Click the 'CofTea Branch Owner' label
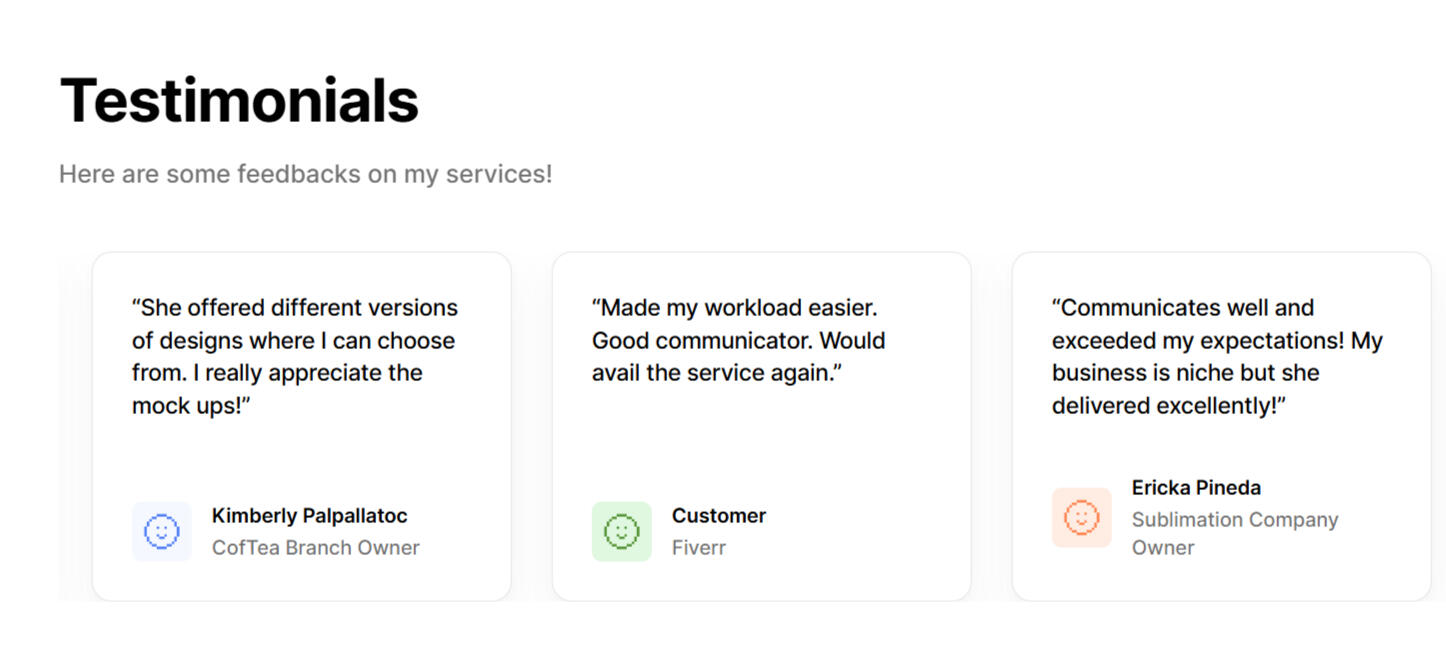 (x=315, y=548)
